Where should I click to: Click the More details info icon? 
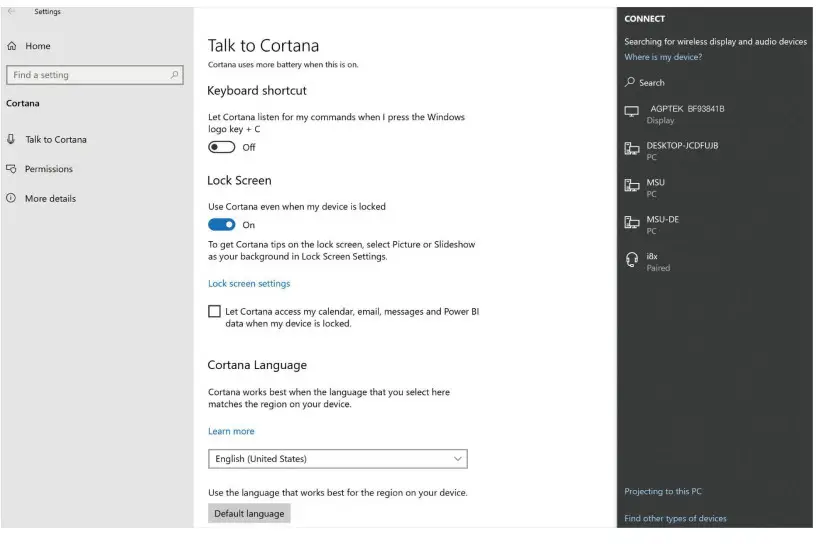11,198
